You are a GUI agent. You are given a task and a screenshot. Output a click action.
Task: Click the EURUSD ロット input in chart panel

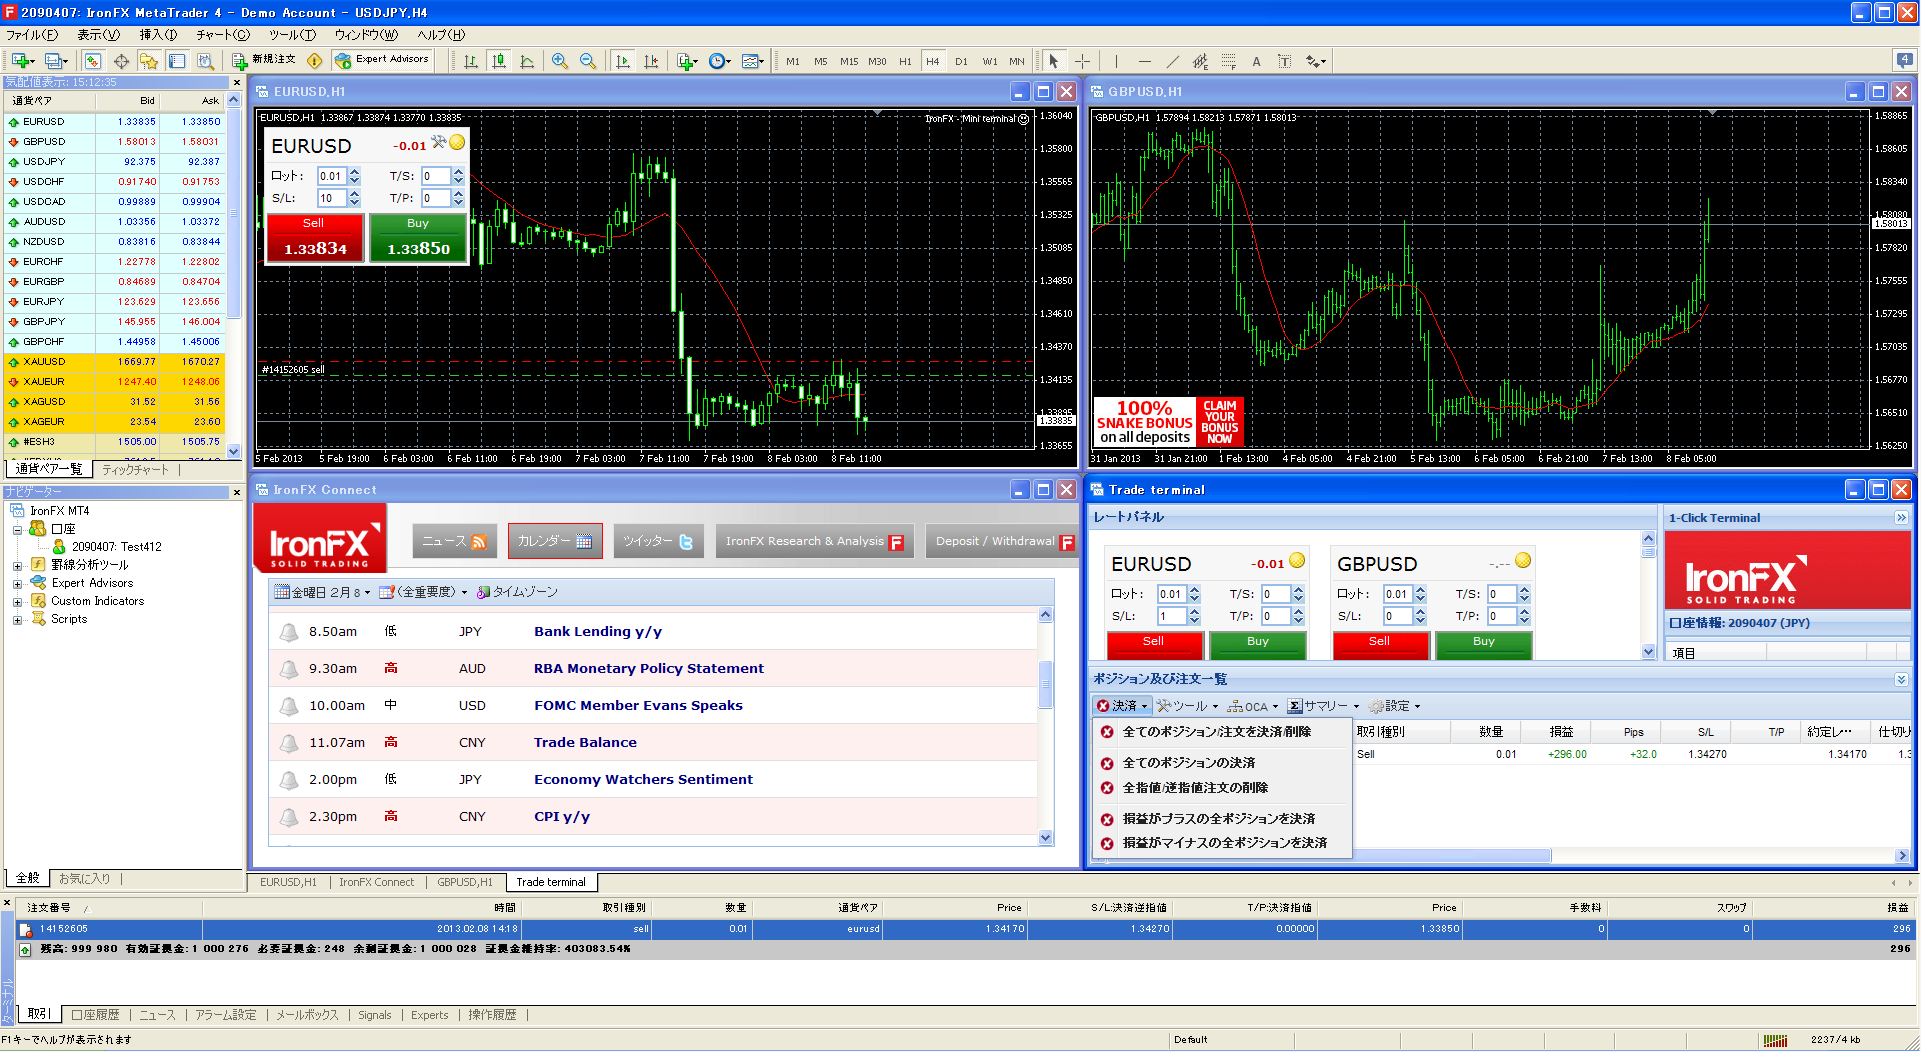tap(332, 176)
